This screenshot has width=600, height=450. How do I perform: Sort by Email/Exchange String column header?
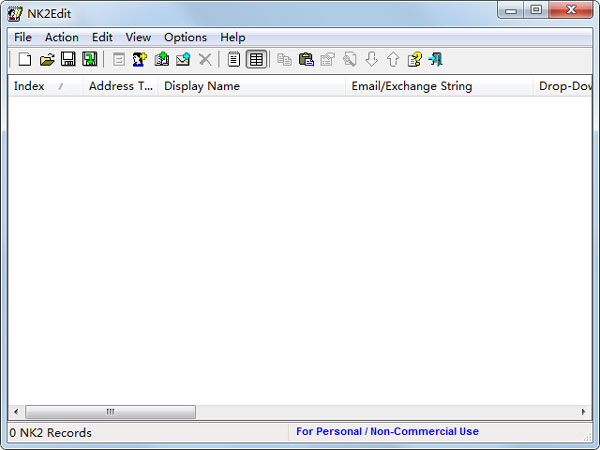pyautogui.click(x=411, y=86)
